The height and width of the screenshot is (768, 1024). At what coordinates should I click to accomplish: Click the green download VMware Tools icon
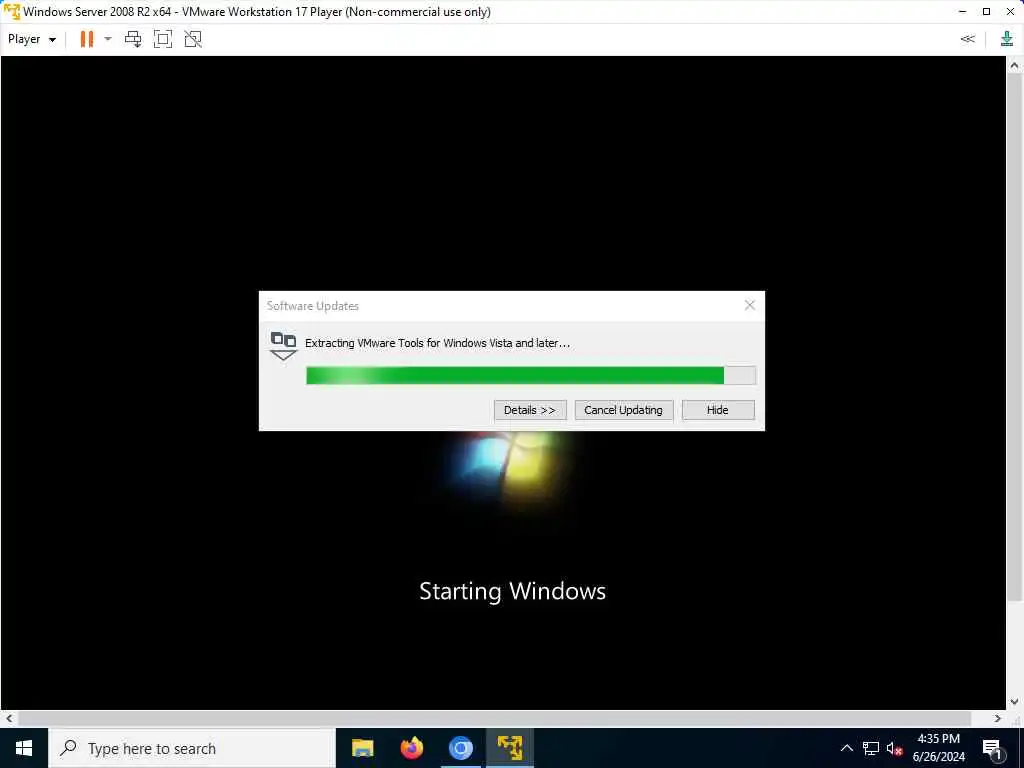coord(1006,39)
